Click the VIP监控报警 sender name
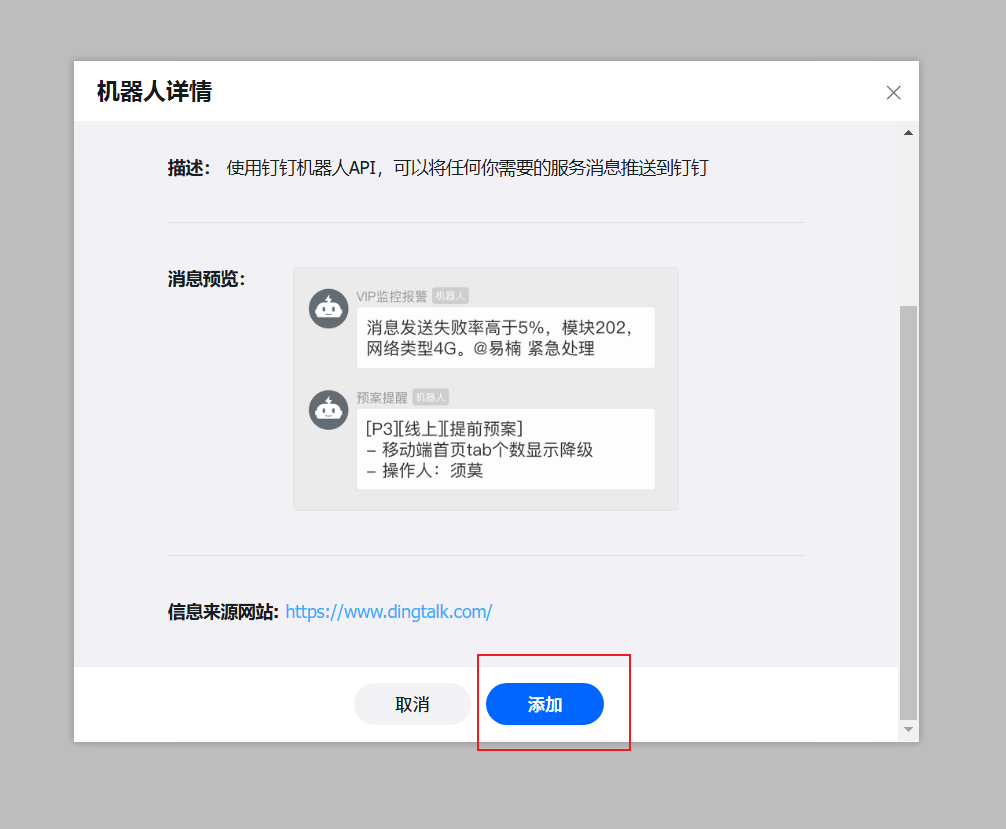The image size is (1006, 829). tap(391, 296)
